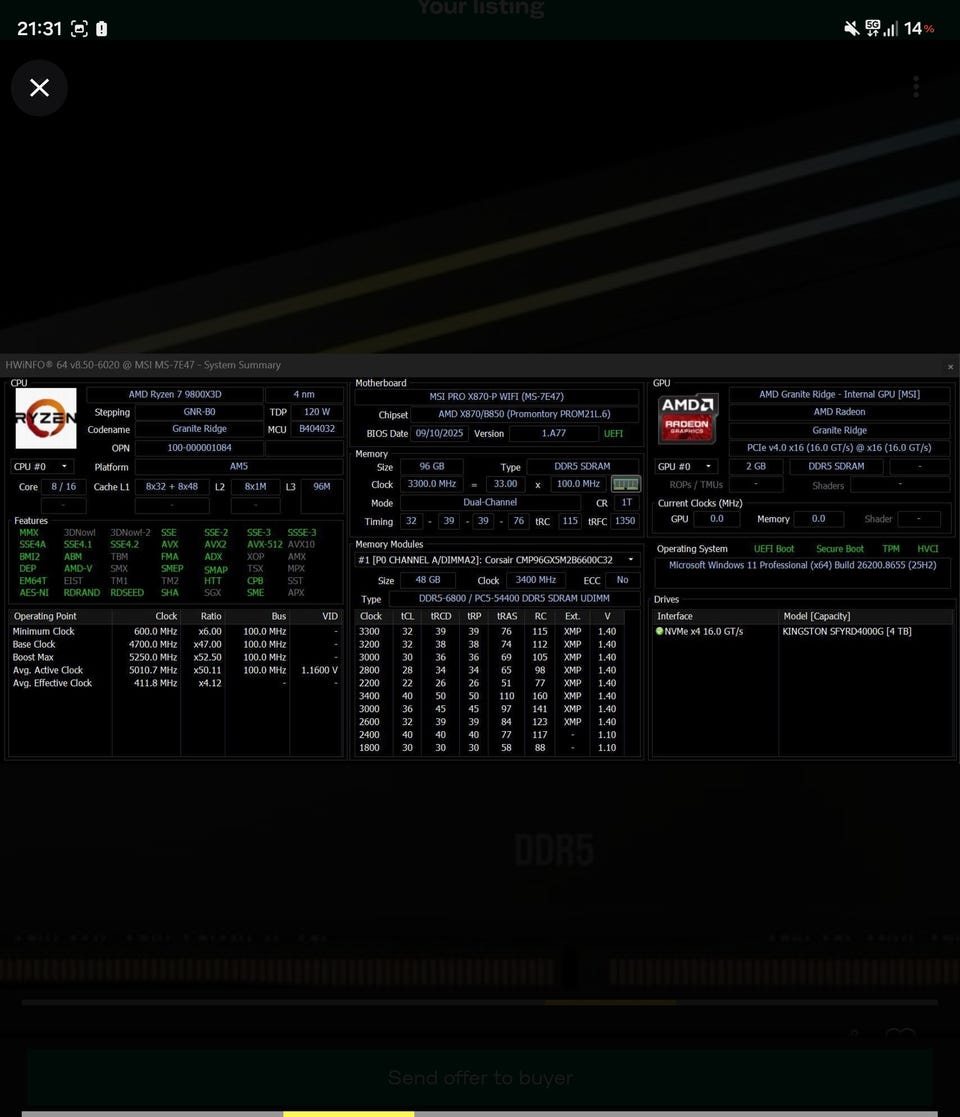Click the 8 / 16 core count value

[x=63, y=487]
